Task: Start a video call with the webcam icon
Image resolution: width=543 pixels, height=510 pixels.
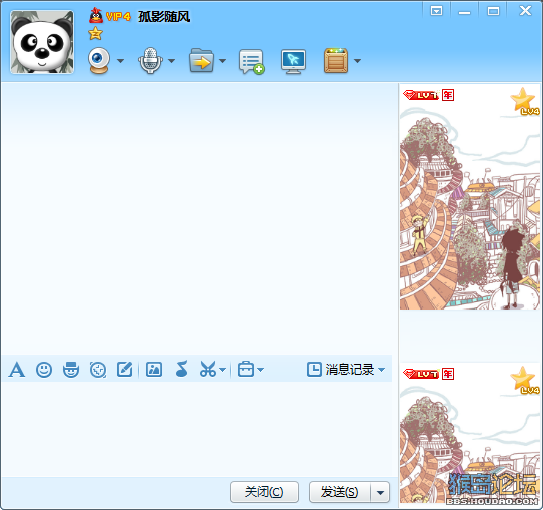Action: tap(99, 60)
